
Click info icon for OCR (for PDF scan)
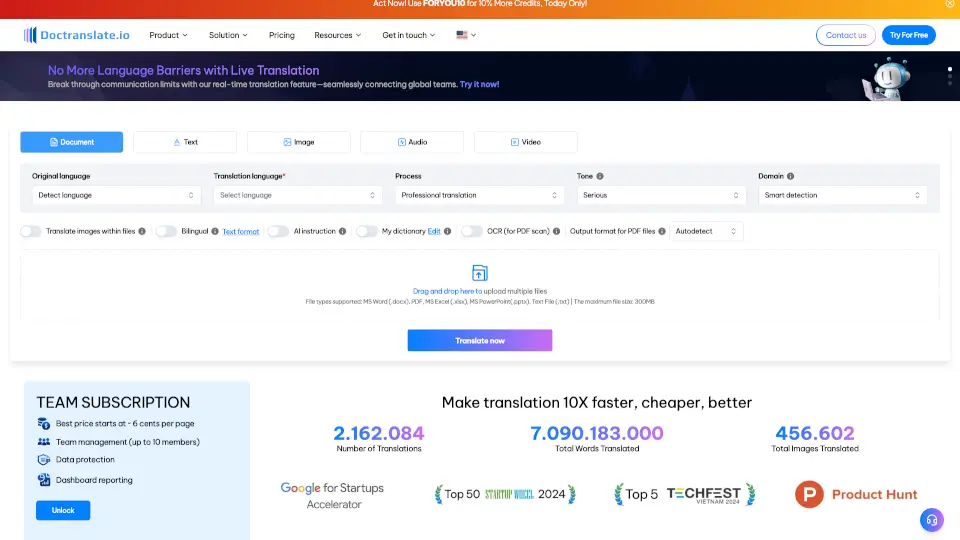[557, 231]
